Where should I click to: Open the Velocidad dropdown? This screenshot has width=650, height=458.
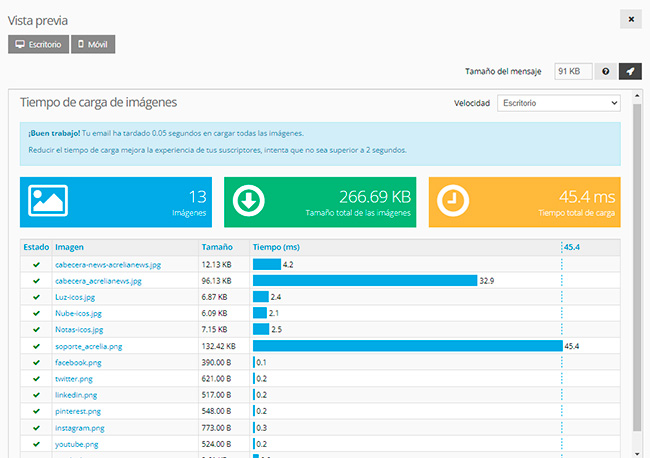(558, 103)
